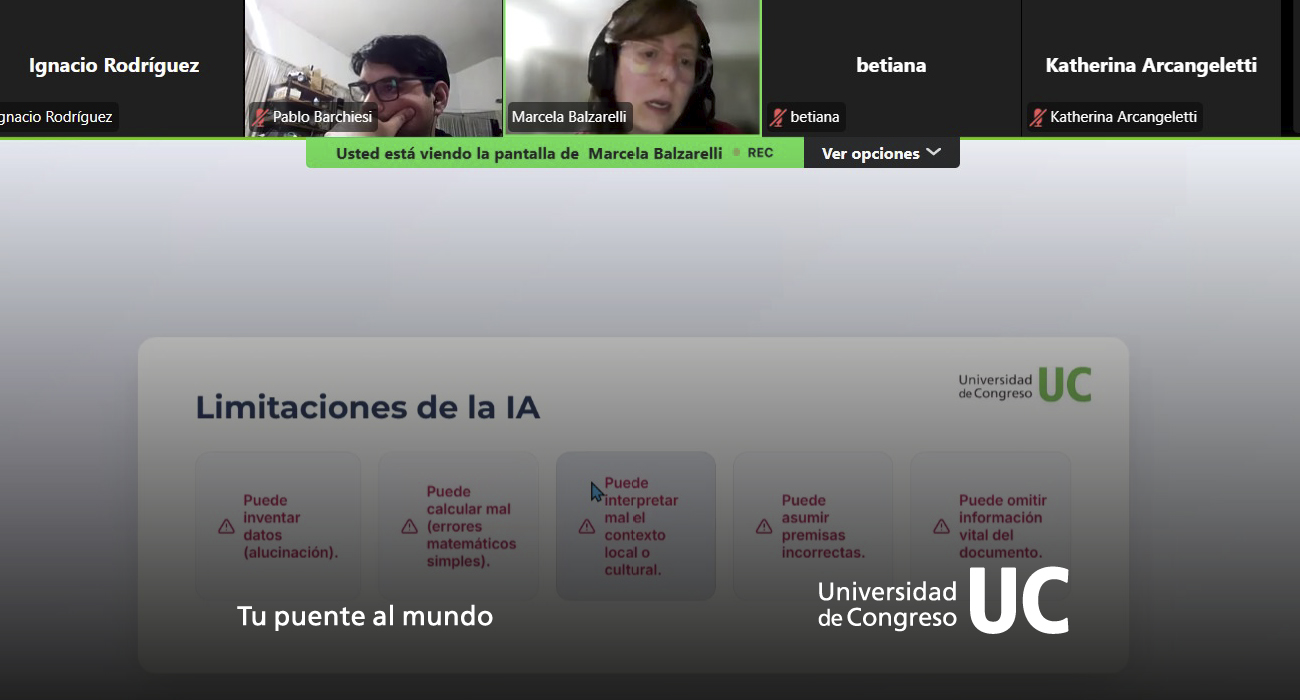Click warning triangle icon beside 'Puede omitir información'
The width and height of the screenshot is (1300, 700).
(941, 526)
